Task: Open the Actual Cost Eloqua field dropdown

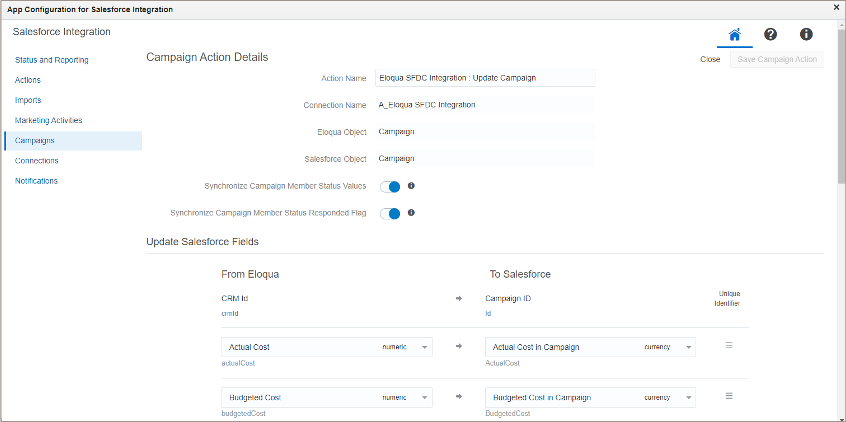Action: [x=327, y=347]
